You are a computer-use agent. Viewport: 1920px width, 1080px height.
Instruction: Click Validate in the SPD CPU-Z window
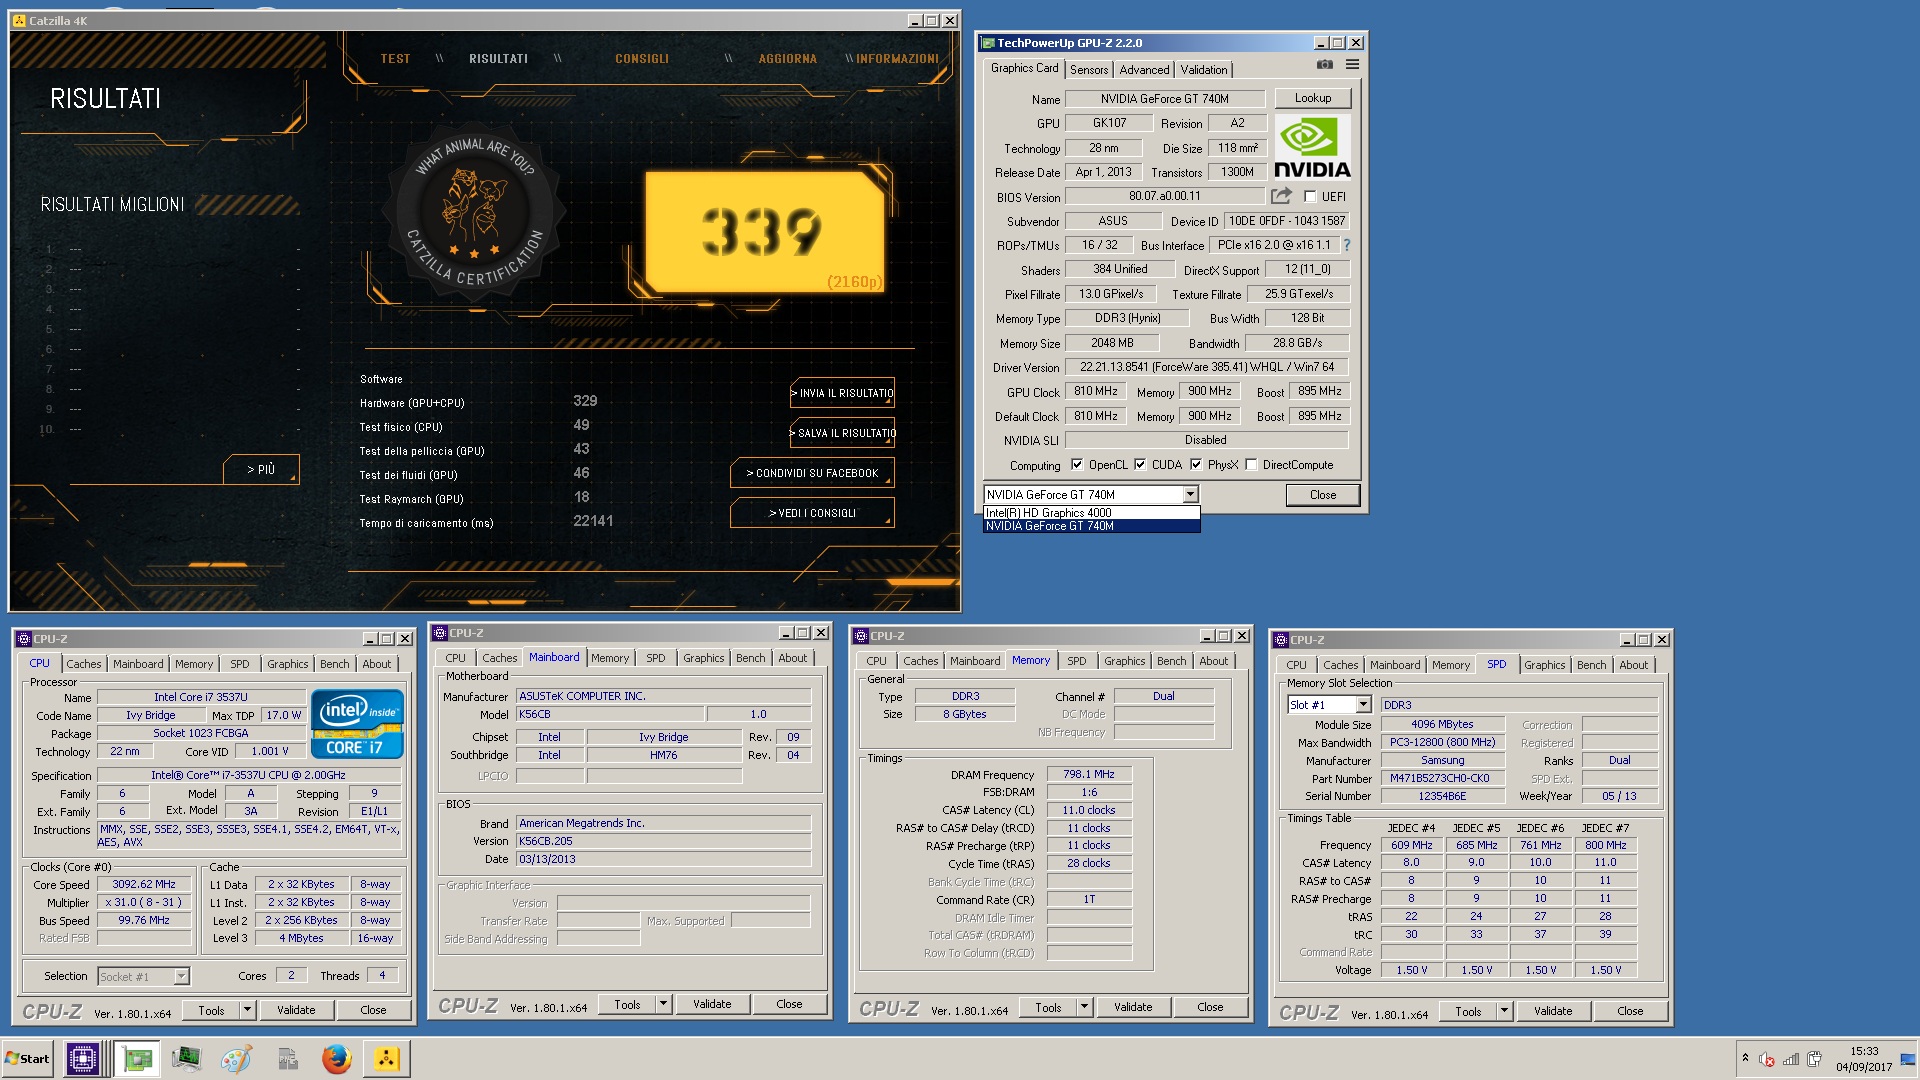[1553, 1011]
